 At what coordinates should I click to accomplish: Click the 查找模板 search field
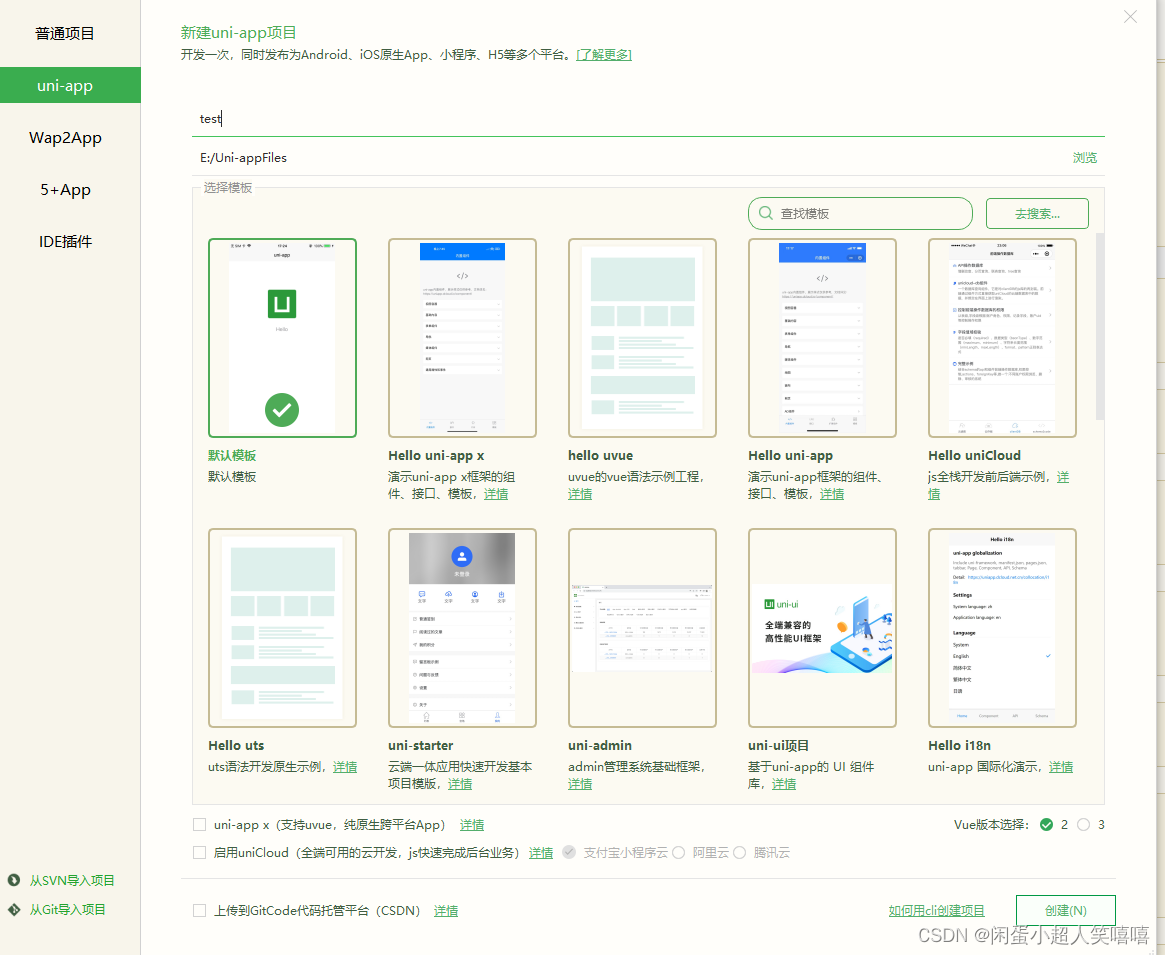pyautogui.click(x=860, y=214)
